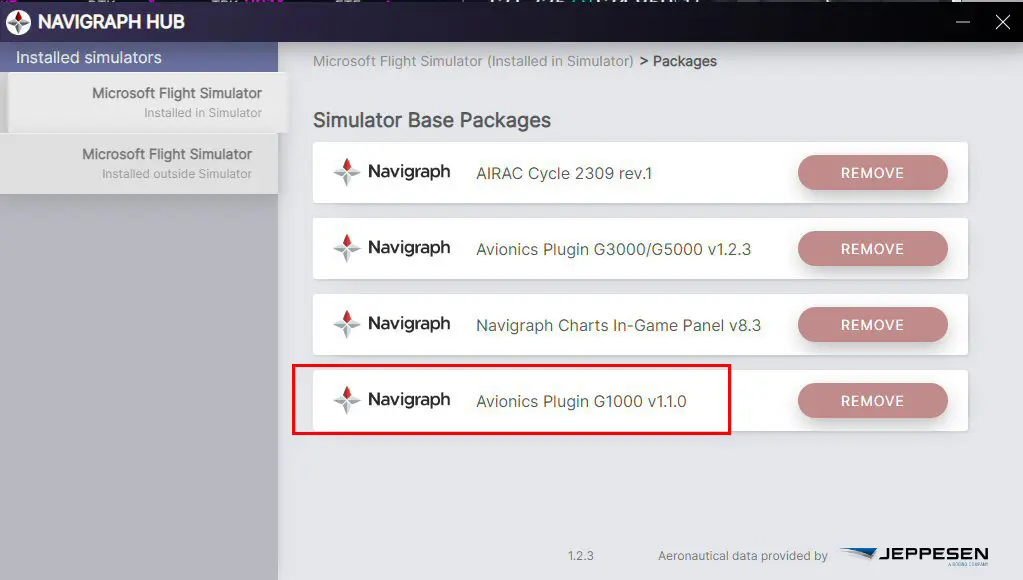
Task: Click the Navigraph Hub logo icon
Action: coord(18,22)
